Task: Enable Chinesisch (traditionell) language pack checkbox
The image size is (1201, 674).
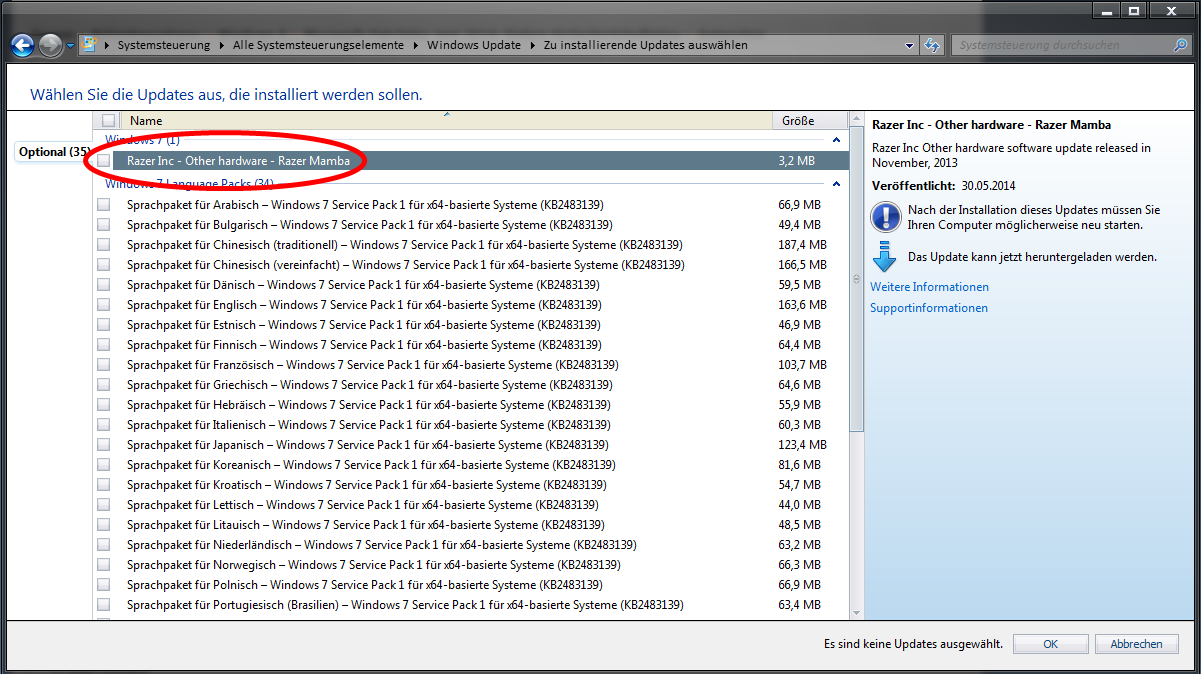Action: pyautogui.click(x=104, y=245)
